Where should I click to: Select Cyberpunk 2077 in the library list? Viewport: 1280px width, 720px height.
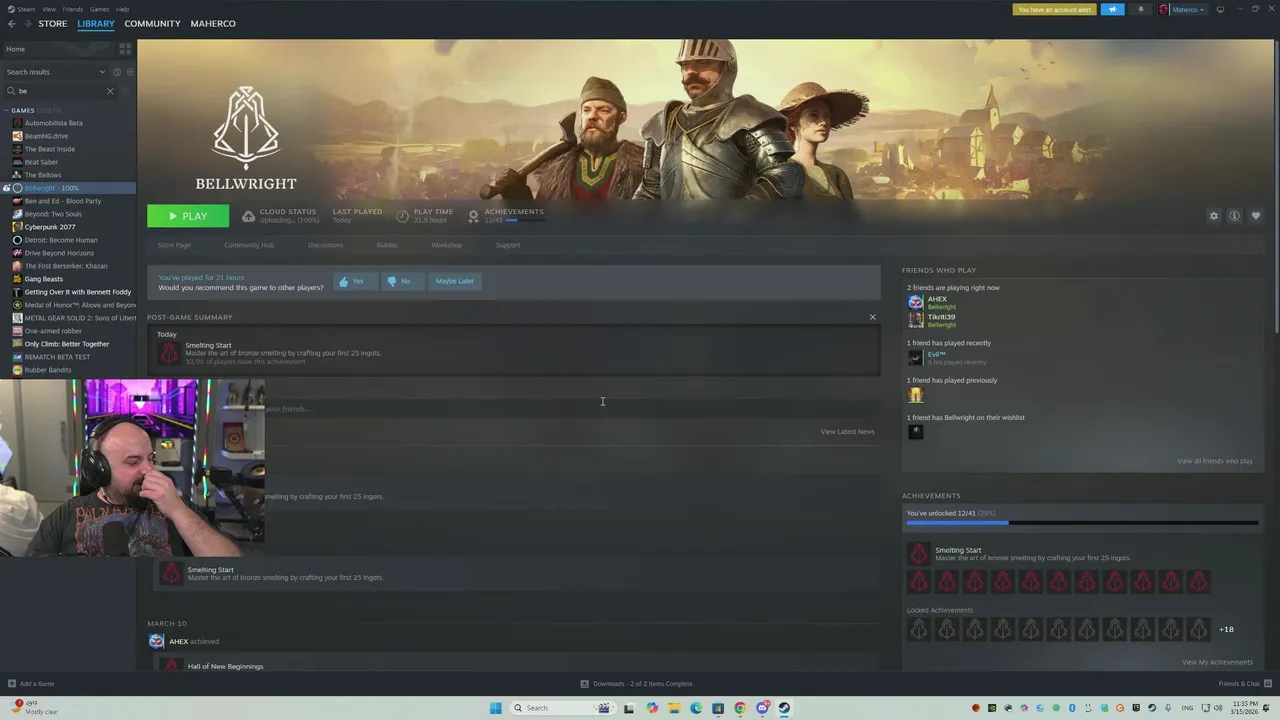50,227
